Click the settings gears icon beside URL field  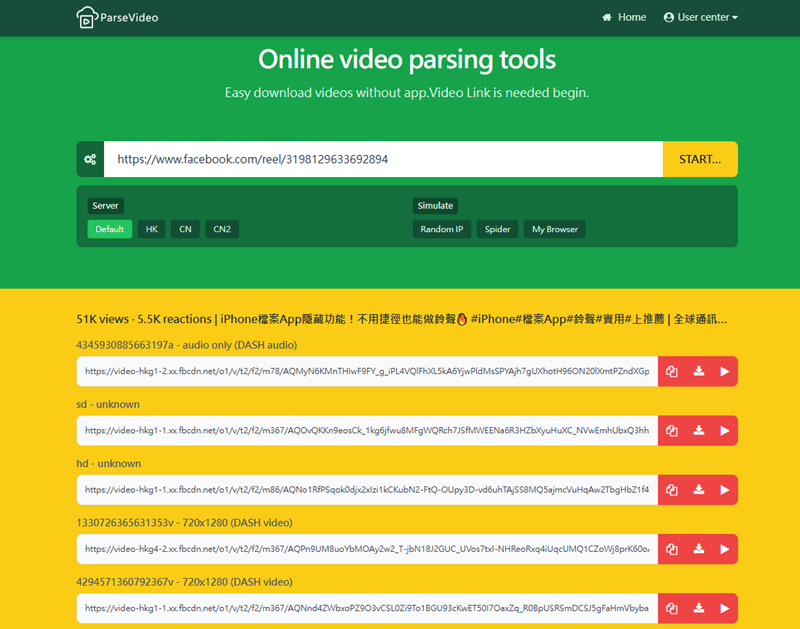[x=90, y=159]
